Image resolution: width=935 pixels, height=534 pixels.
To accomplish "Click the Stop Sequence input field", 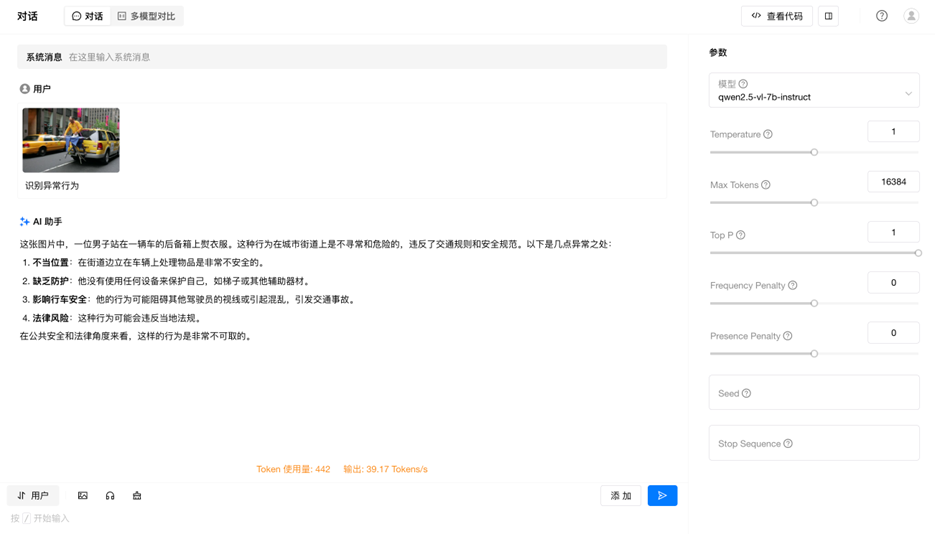I will (x=814, y=443).
